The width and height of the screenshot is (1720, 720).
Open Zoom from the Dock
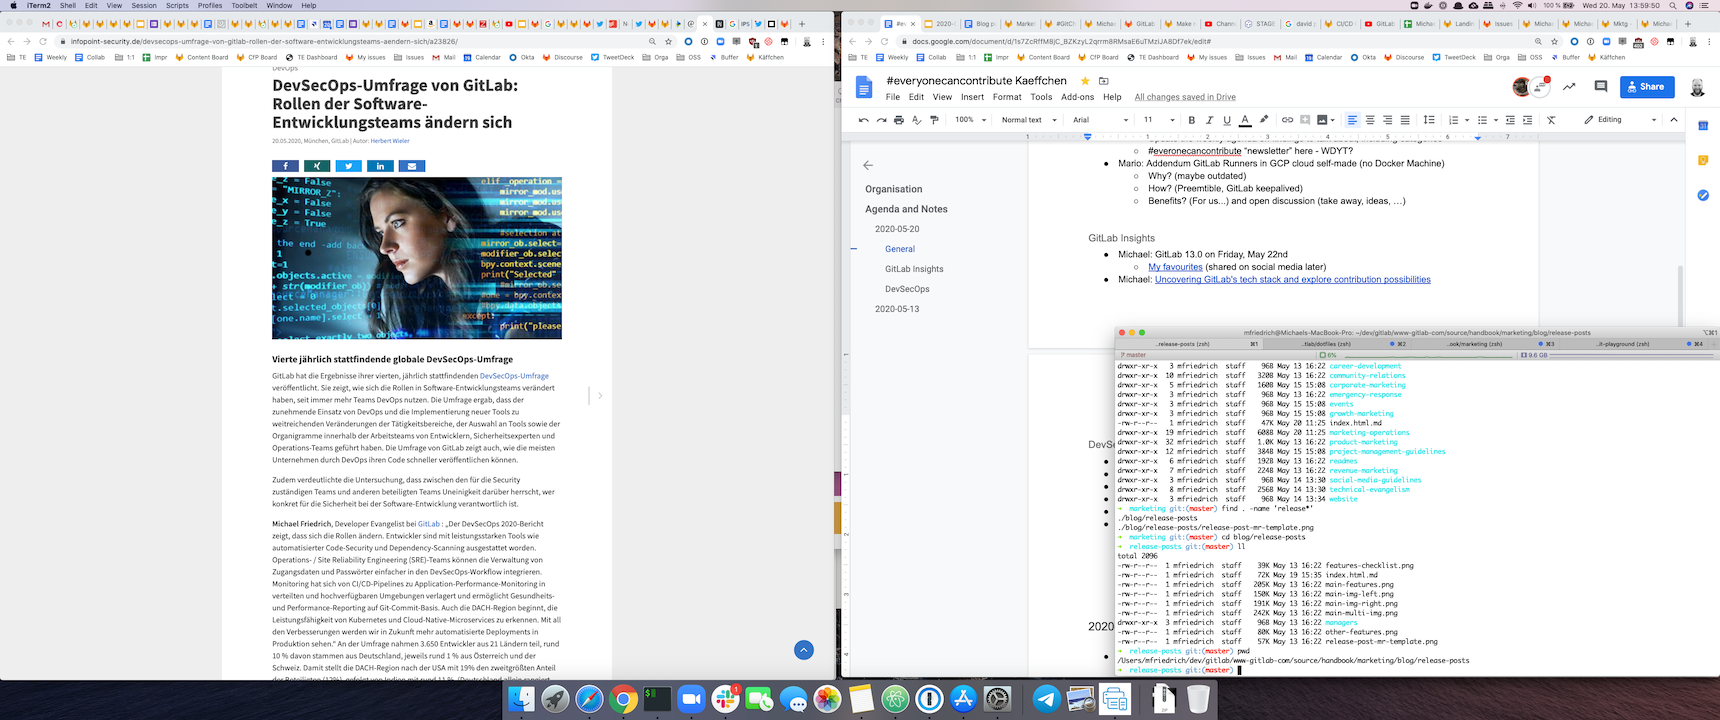691,700
